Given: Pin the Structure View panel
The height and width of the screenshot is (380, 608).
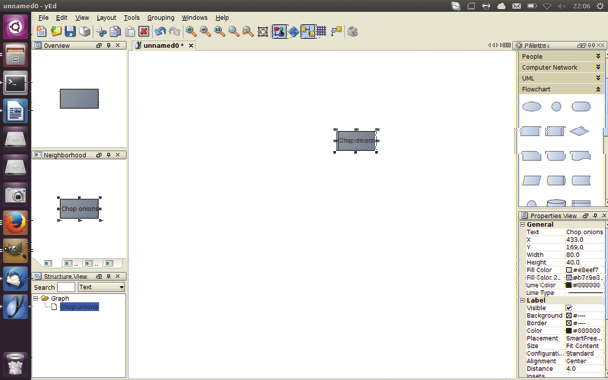Looking at the screenshot, I should click(x=109, y=276).
